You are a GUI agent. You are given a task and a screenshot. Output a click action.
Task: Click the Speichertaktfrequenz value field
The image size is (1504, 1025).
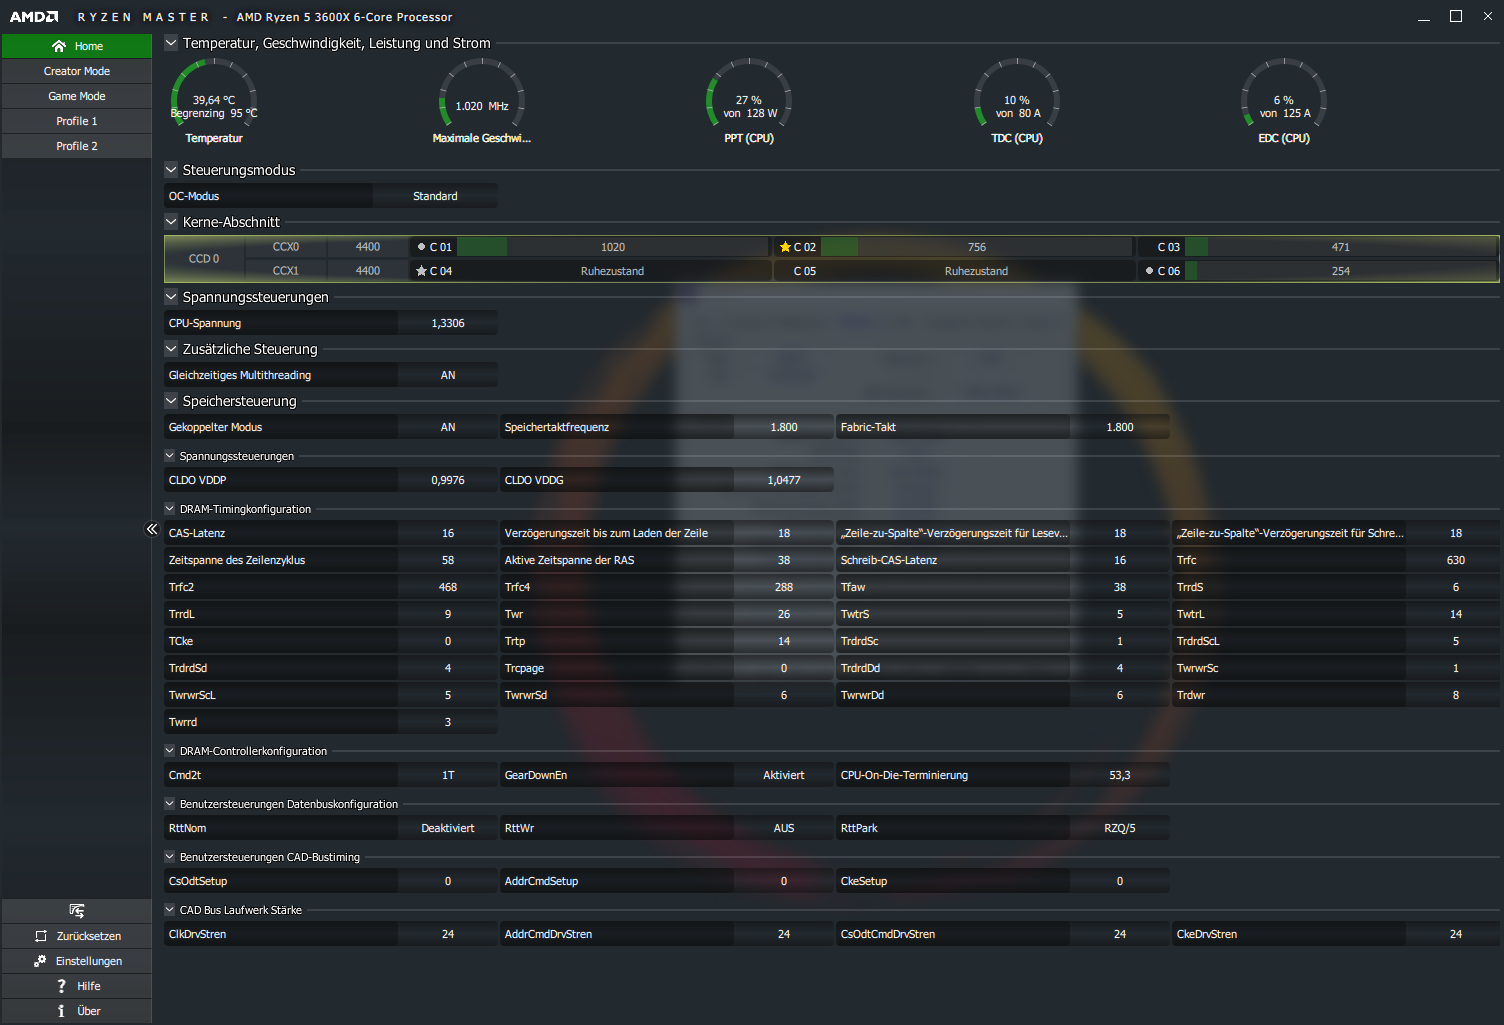[784, 427]
